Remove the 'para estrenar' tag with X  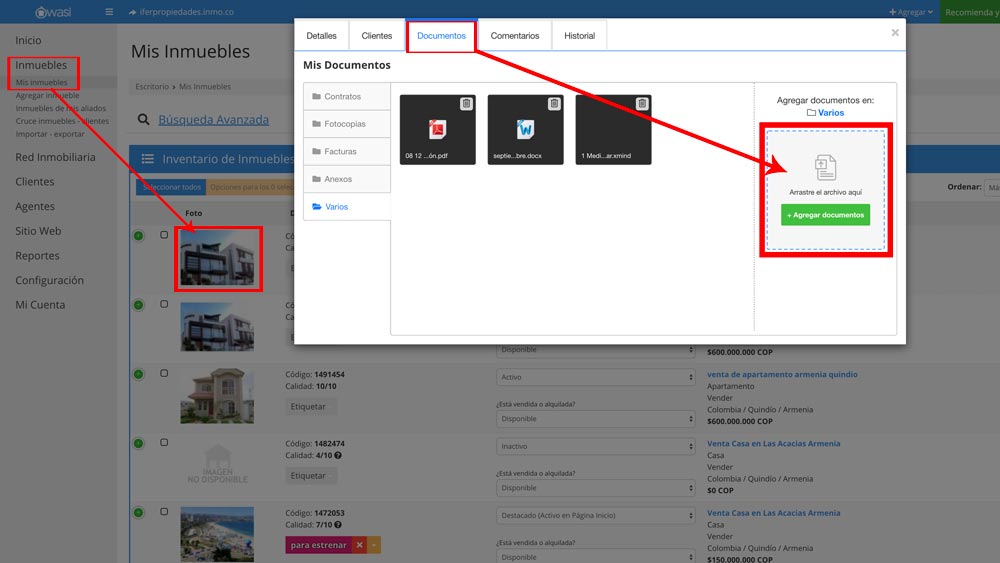pos(359,545)
